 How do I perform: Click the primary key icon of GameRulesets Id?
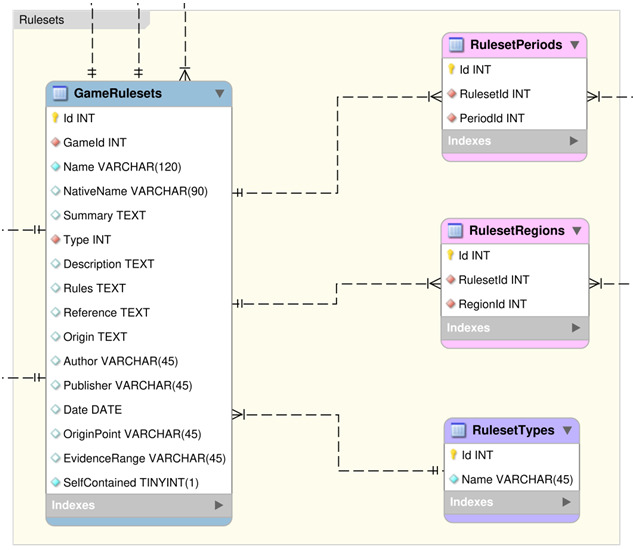(x=55, y=118)
